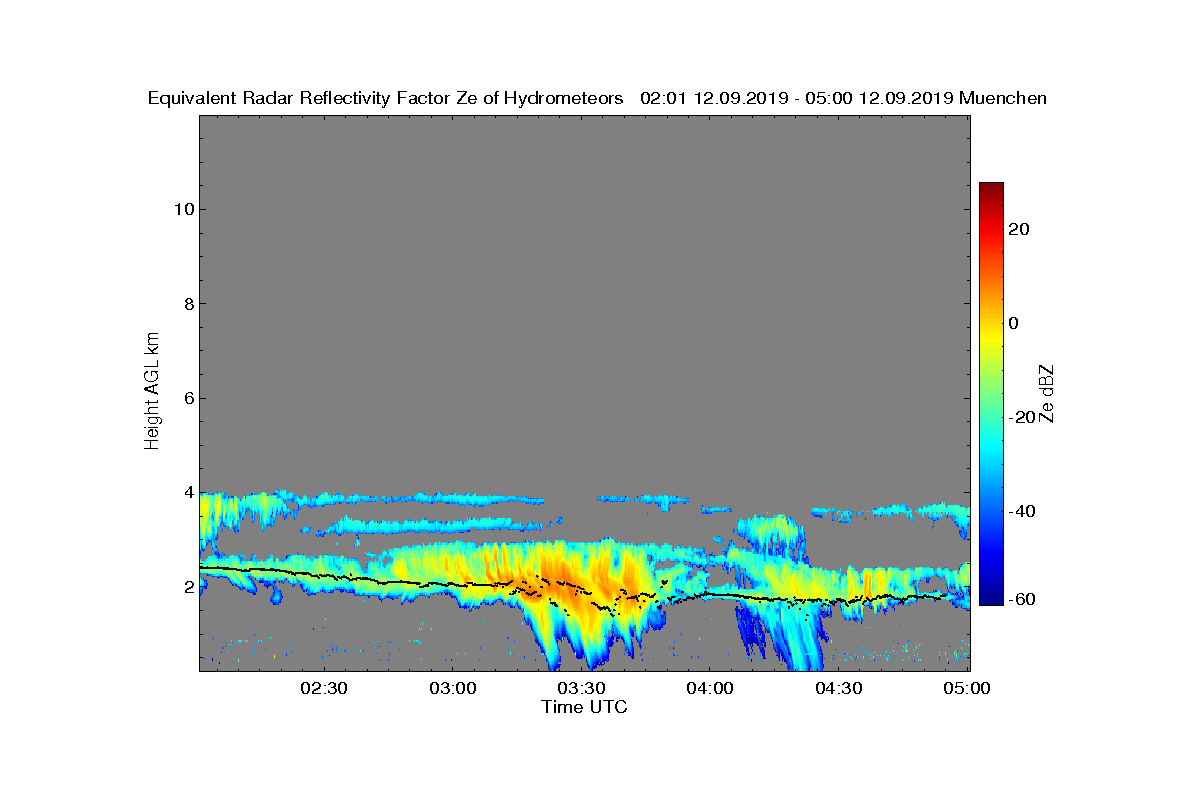Click the 03:30 time tick label
The width and height of the screenshot is (1200, 800).
pyautogui.click(x=581, y=688)
